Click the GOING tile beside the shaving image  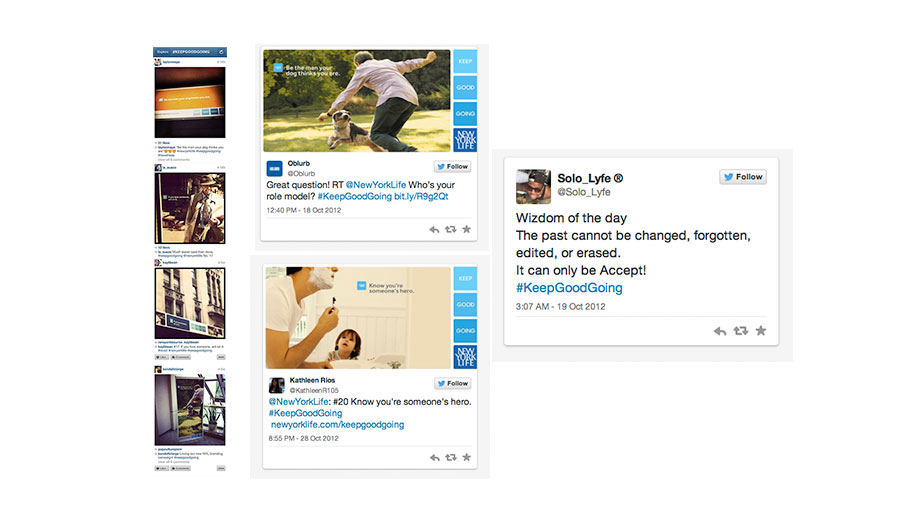[465, 331]
